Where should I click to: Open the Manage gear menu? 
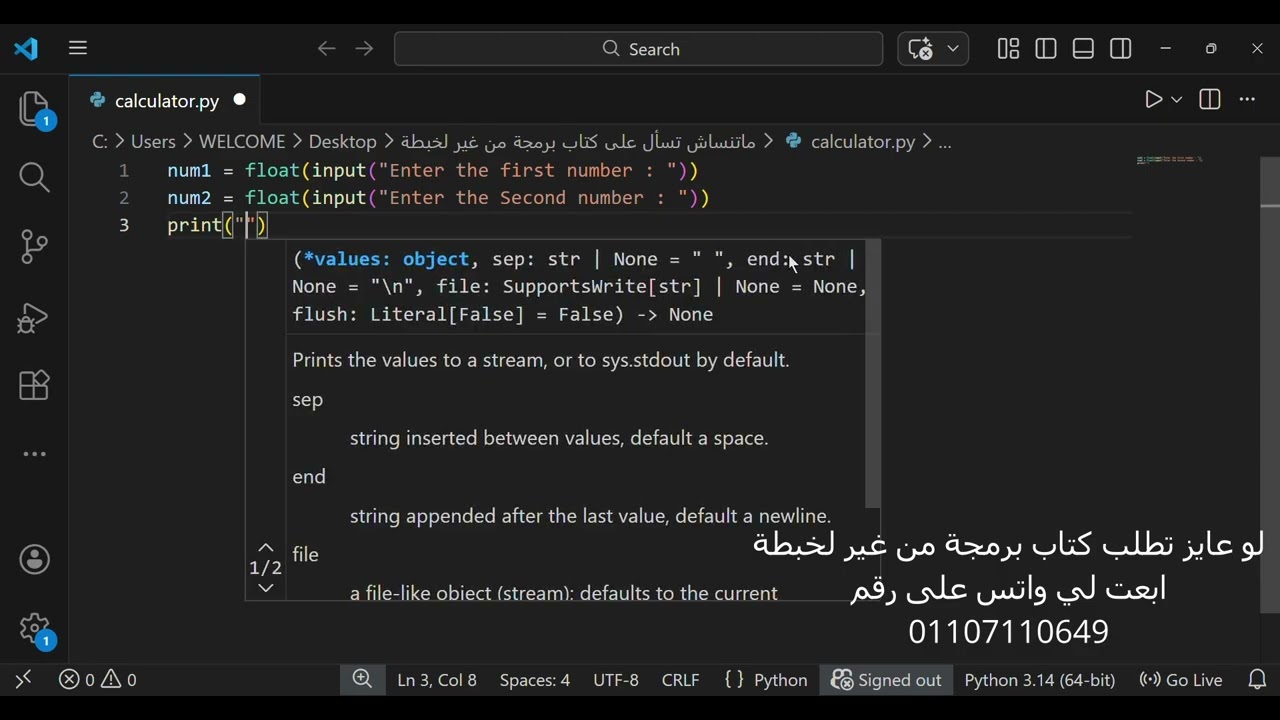click(34, 629)
